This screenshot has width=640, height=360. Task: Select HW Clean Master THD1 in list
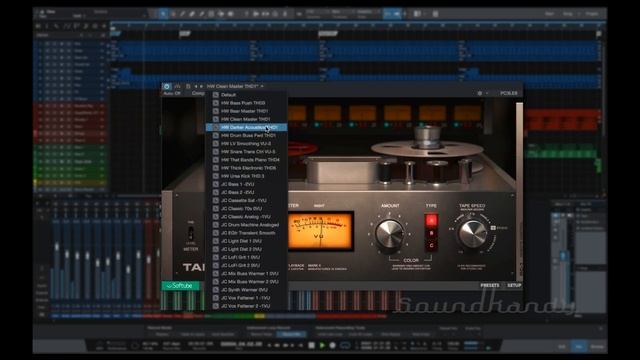click(x=247, y=119)
